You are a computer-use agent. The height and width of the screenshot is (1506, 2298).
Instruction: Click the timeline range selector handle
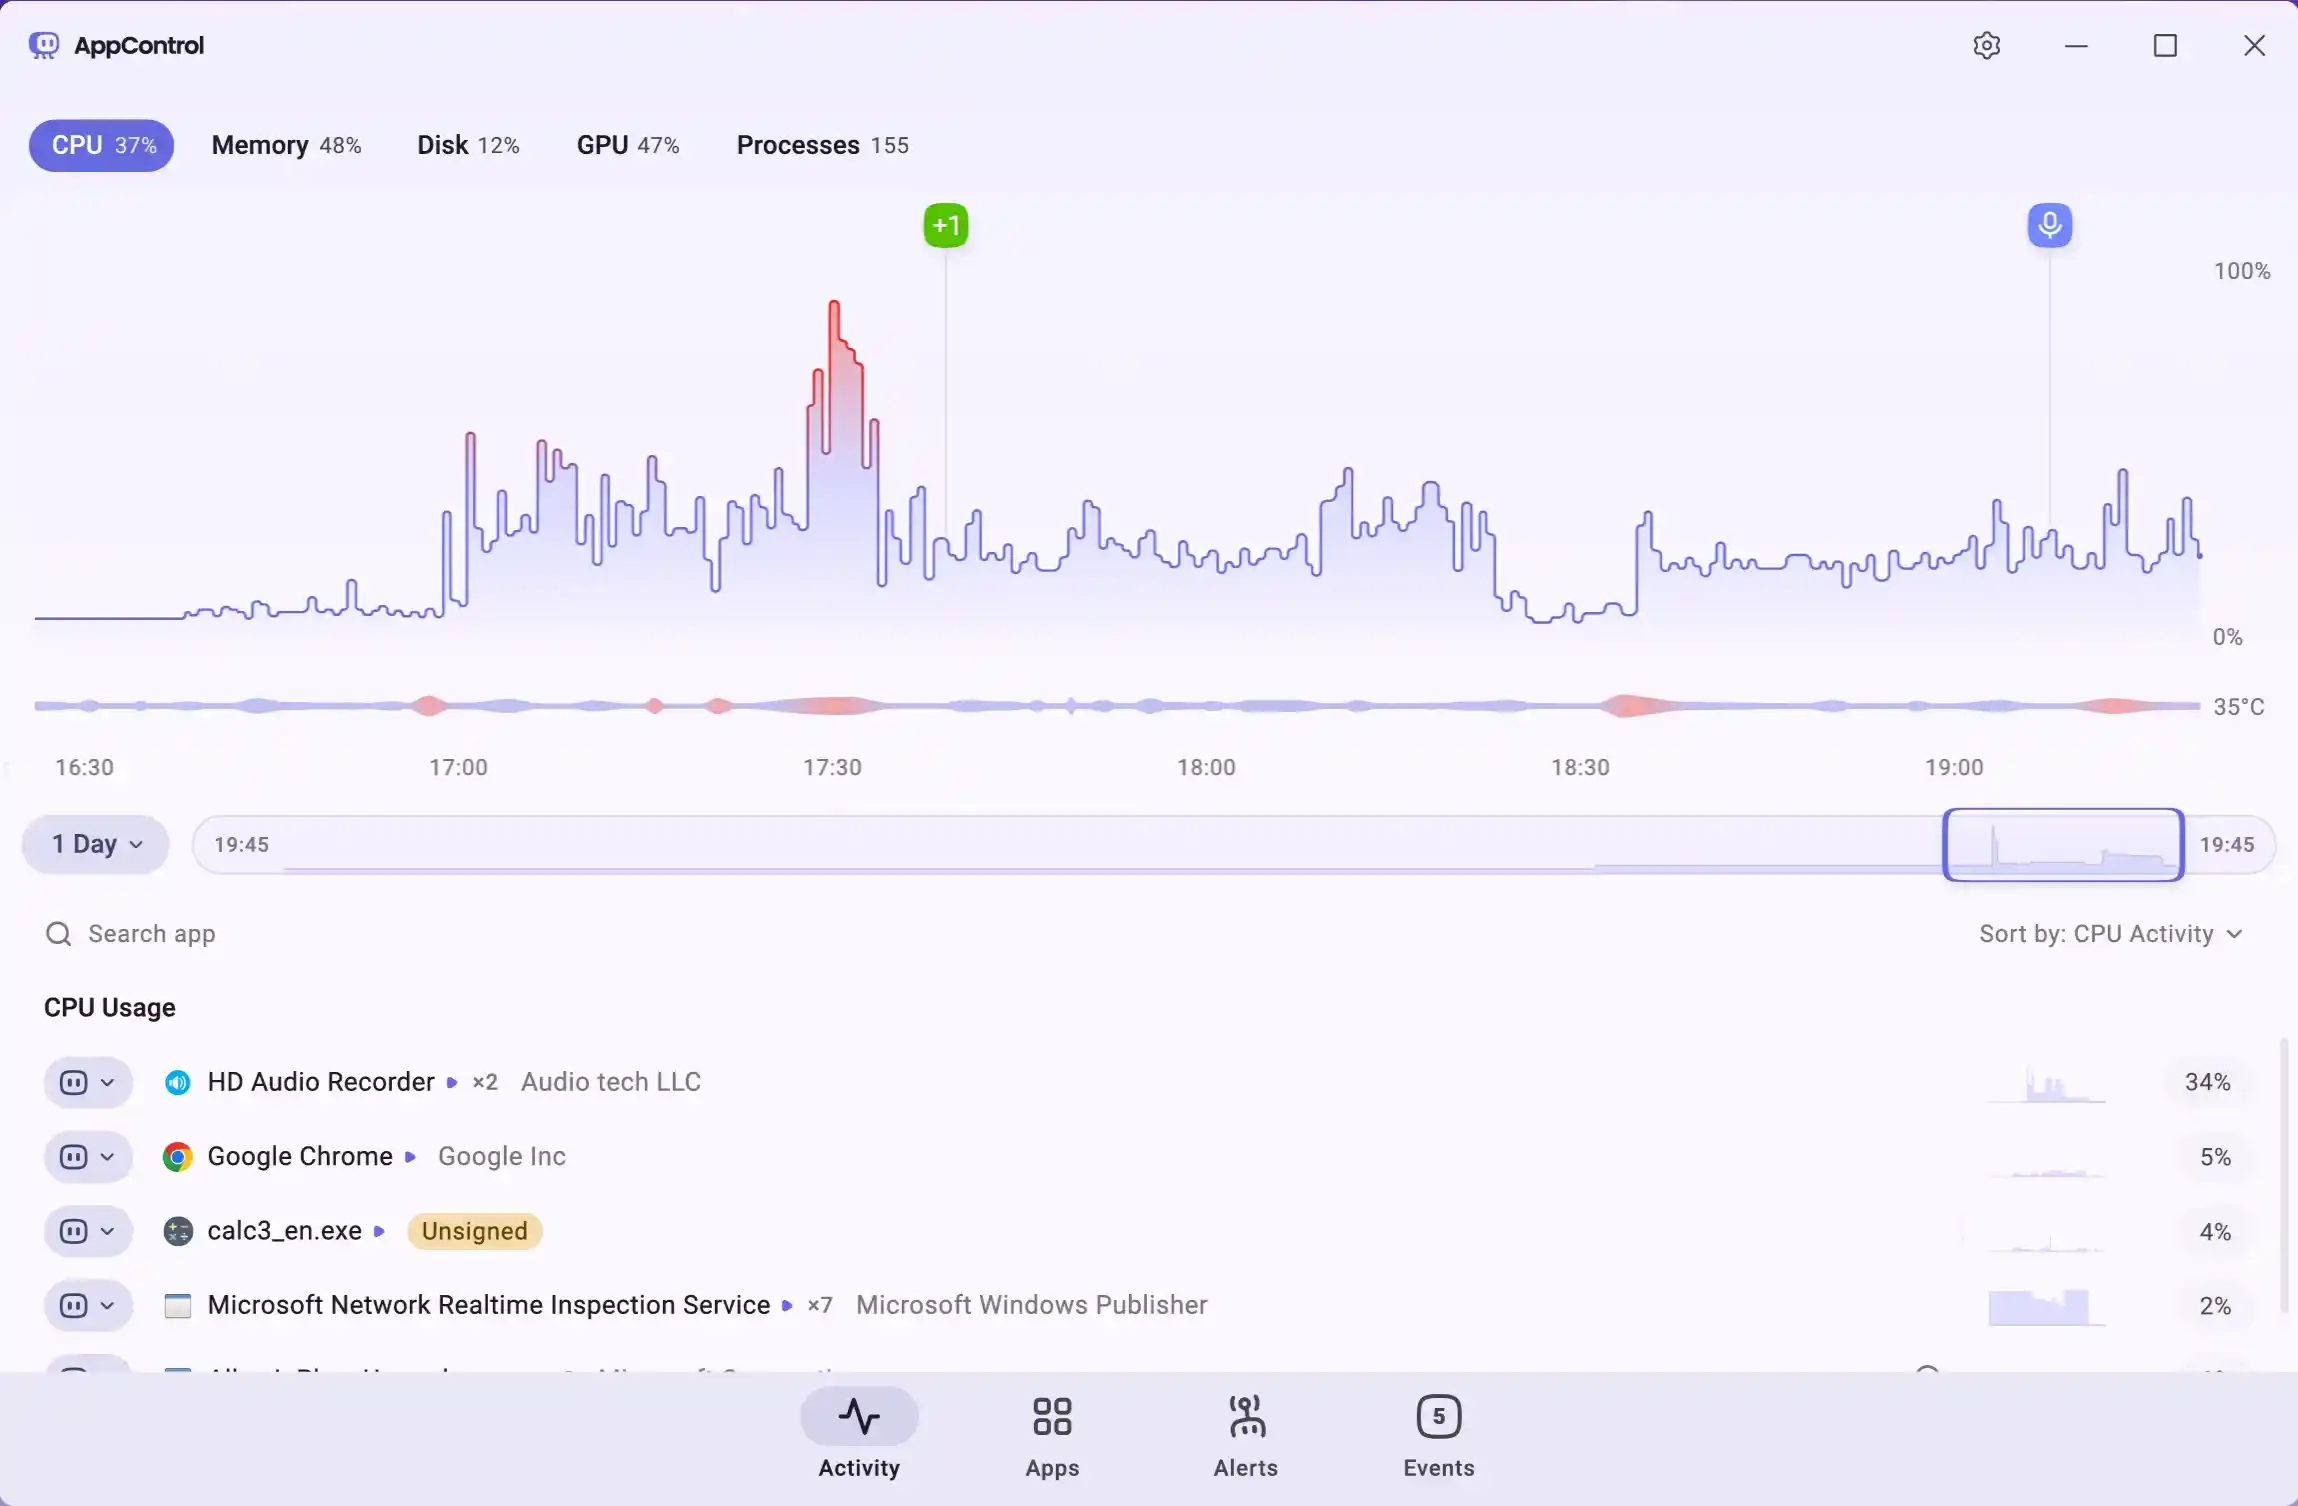point(2062,845)
